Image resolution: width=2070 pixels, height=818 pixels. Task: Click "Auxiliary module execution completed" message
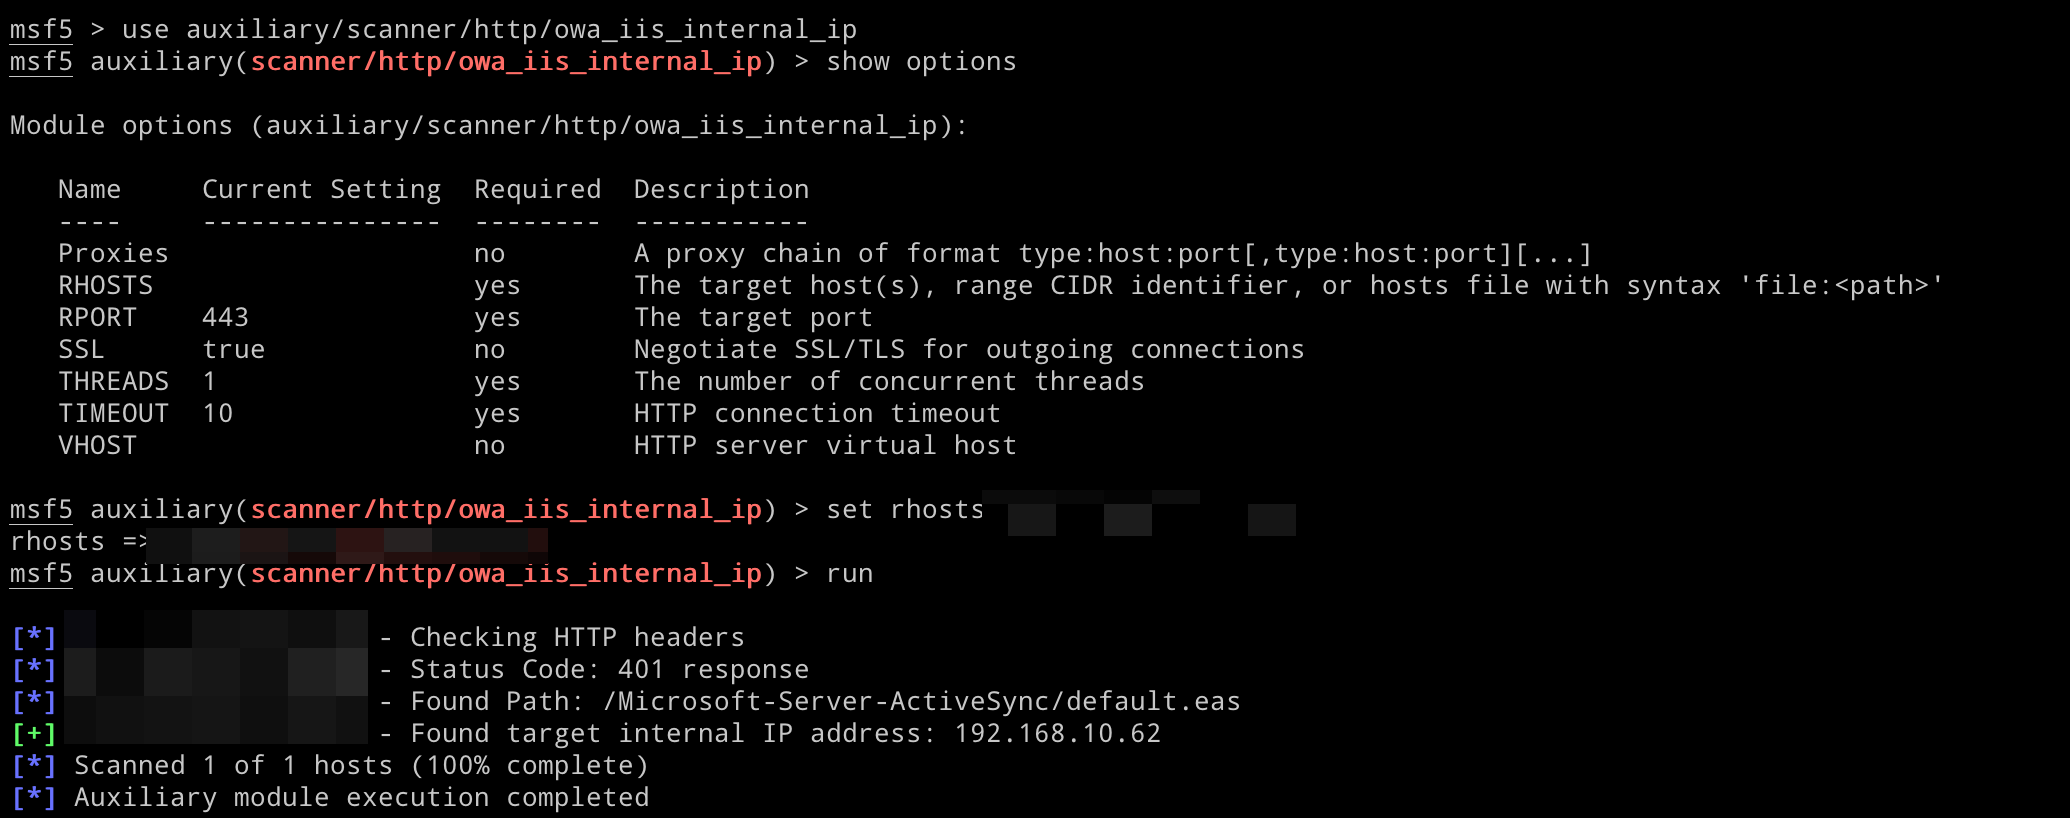click(361, 798)
